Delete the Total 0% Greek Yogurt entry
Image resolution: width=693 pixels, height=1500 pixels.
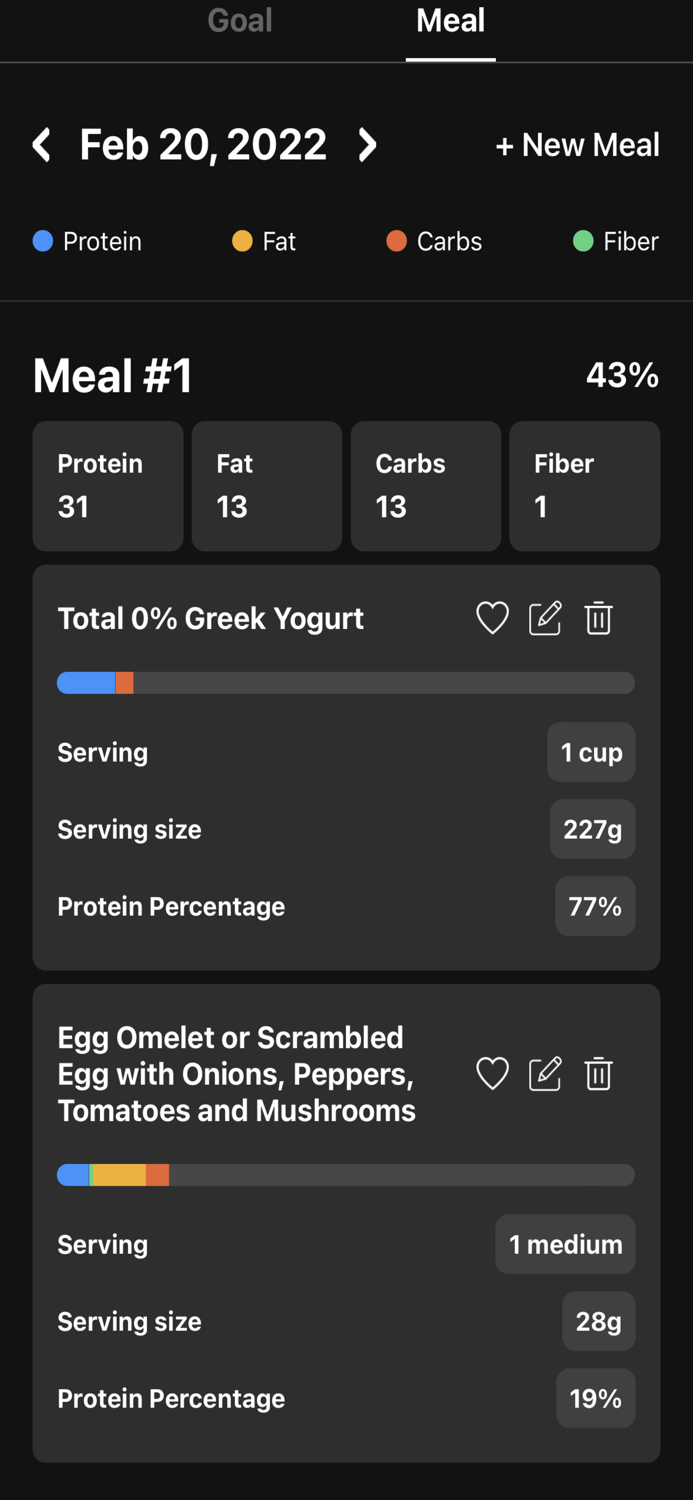(598, 618)
